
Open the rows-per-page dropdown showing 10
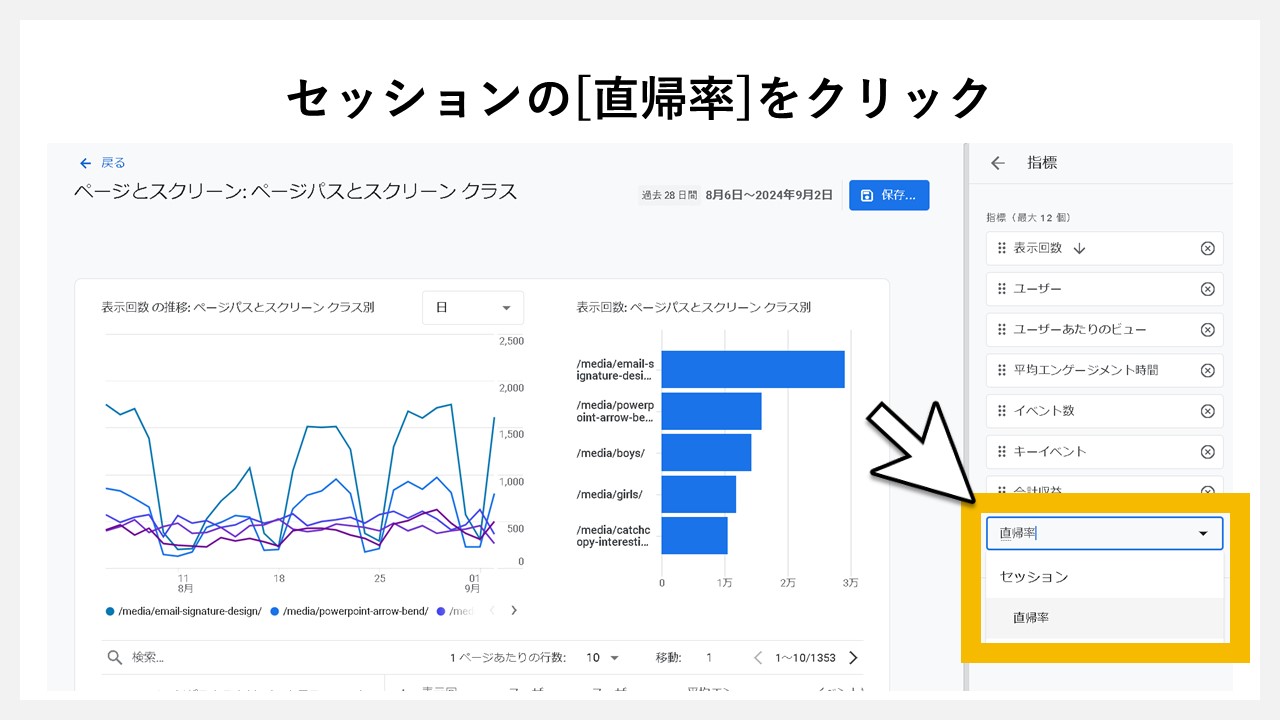pyautogui.click(x=603, y=657)
